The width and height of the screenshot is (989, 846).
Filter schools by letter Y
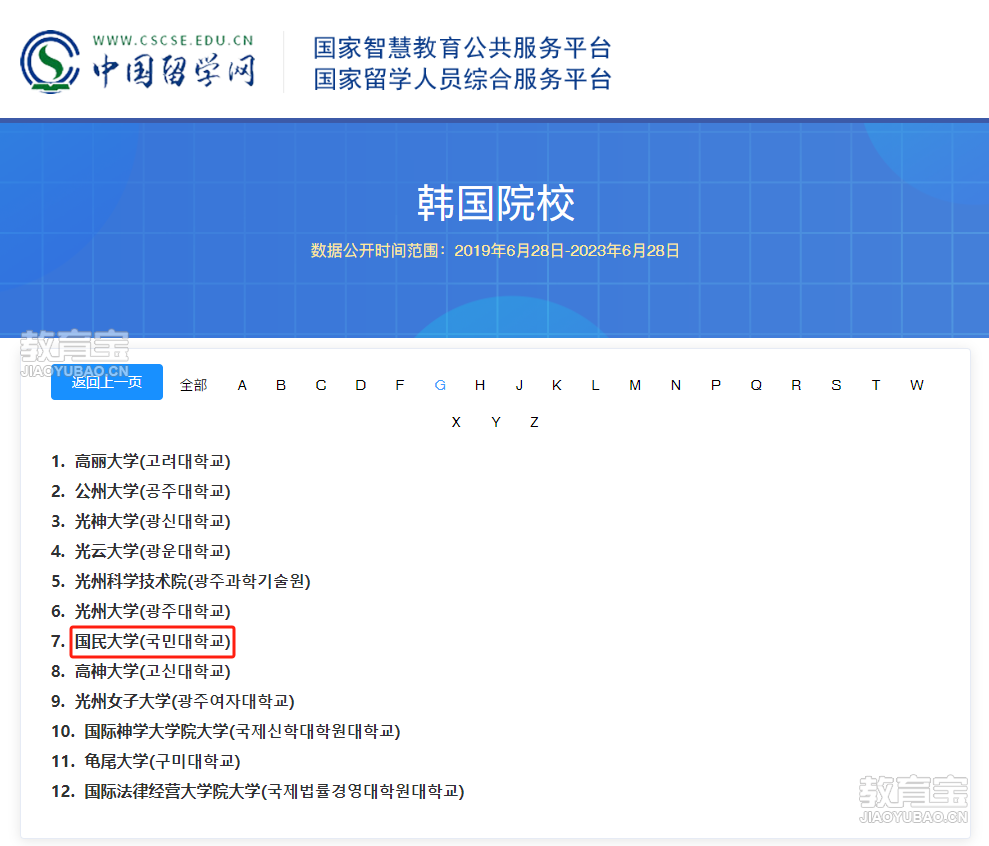click(496, 422)
